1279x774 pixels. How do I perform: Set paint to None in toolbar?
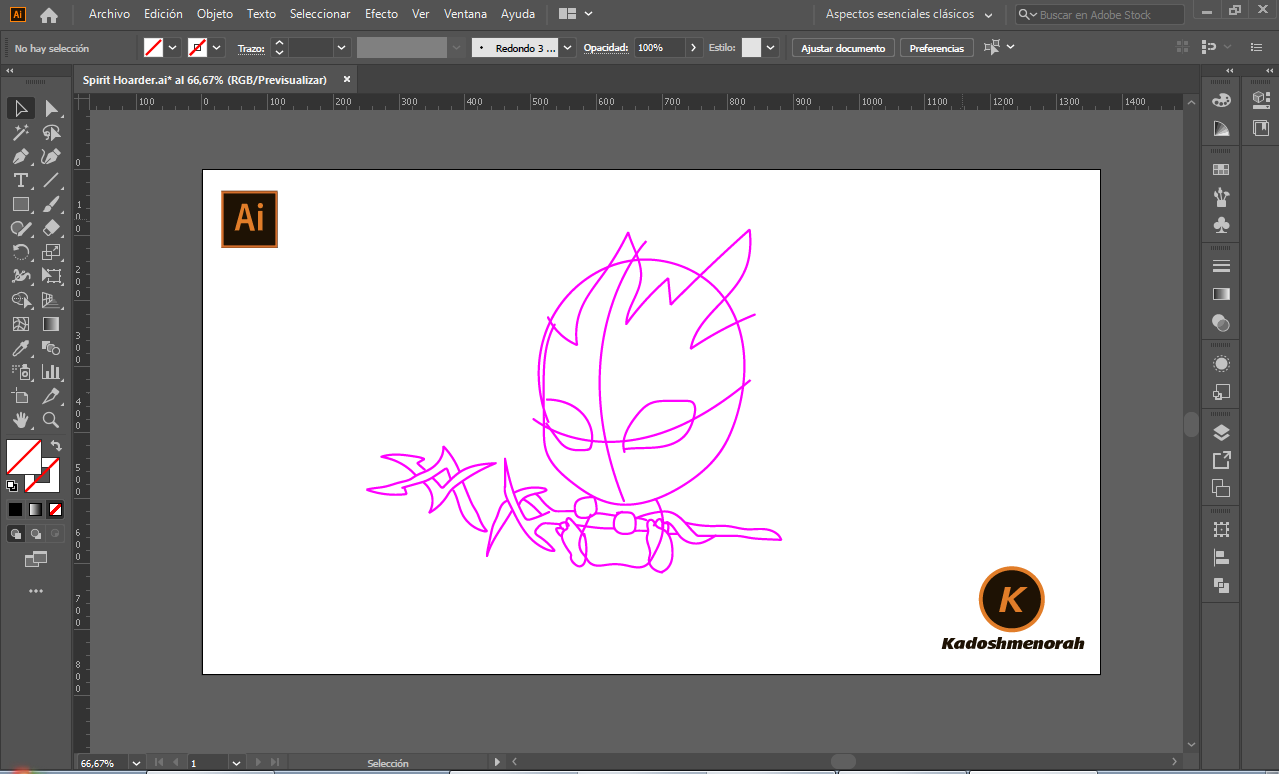[x=56, y=509]
